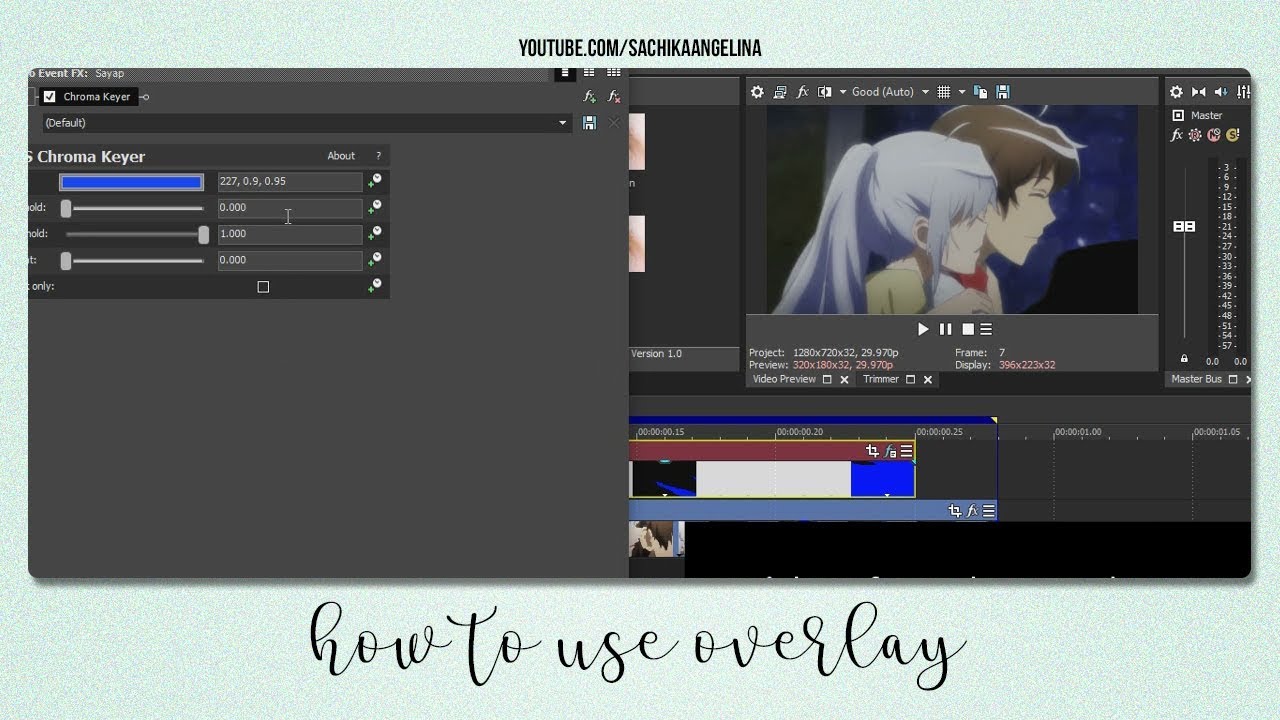Open Master Bus audio properties gear
This screenshot has height=720, width=1280.
point(1176,92)
